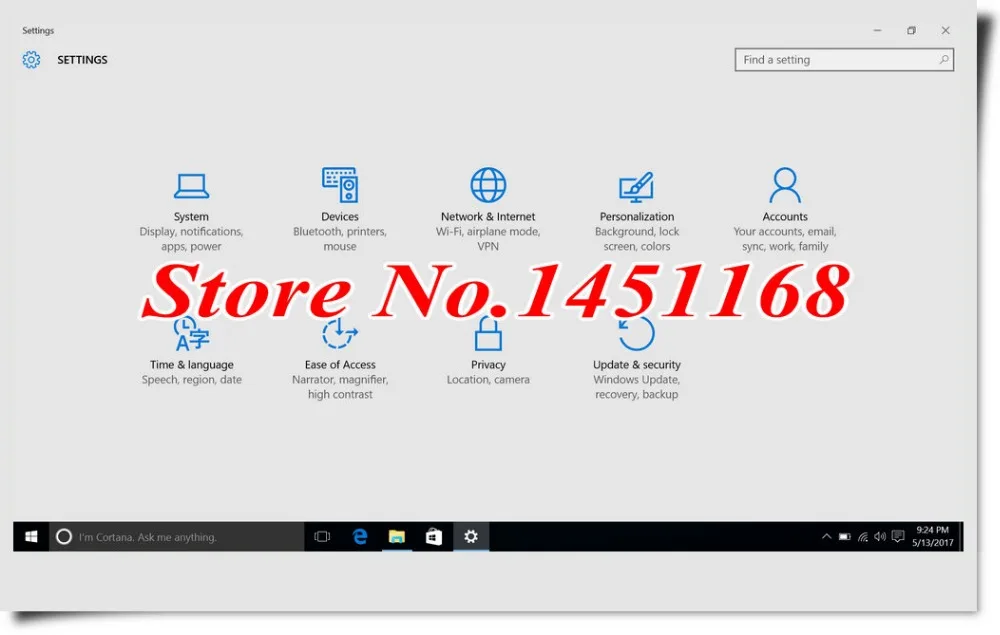Image resolution: width=1000 pixels, height=635 pixels.
Task: Show hidden system tray icons
Action: coord(826,536)
